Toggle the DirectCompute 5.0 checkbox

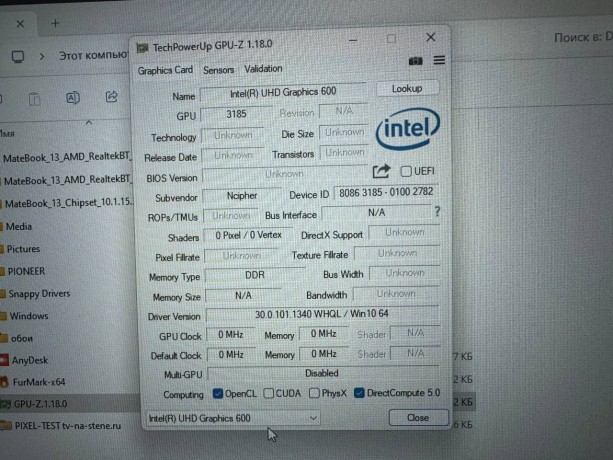359,392
